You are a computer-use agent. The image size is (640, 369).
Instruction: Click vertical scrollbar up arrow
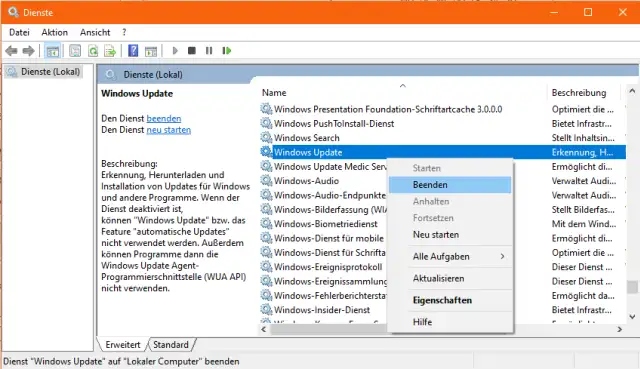click(632, 91)
